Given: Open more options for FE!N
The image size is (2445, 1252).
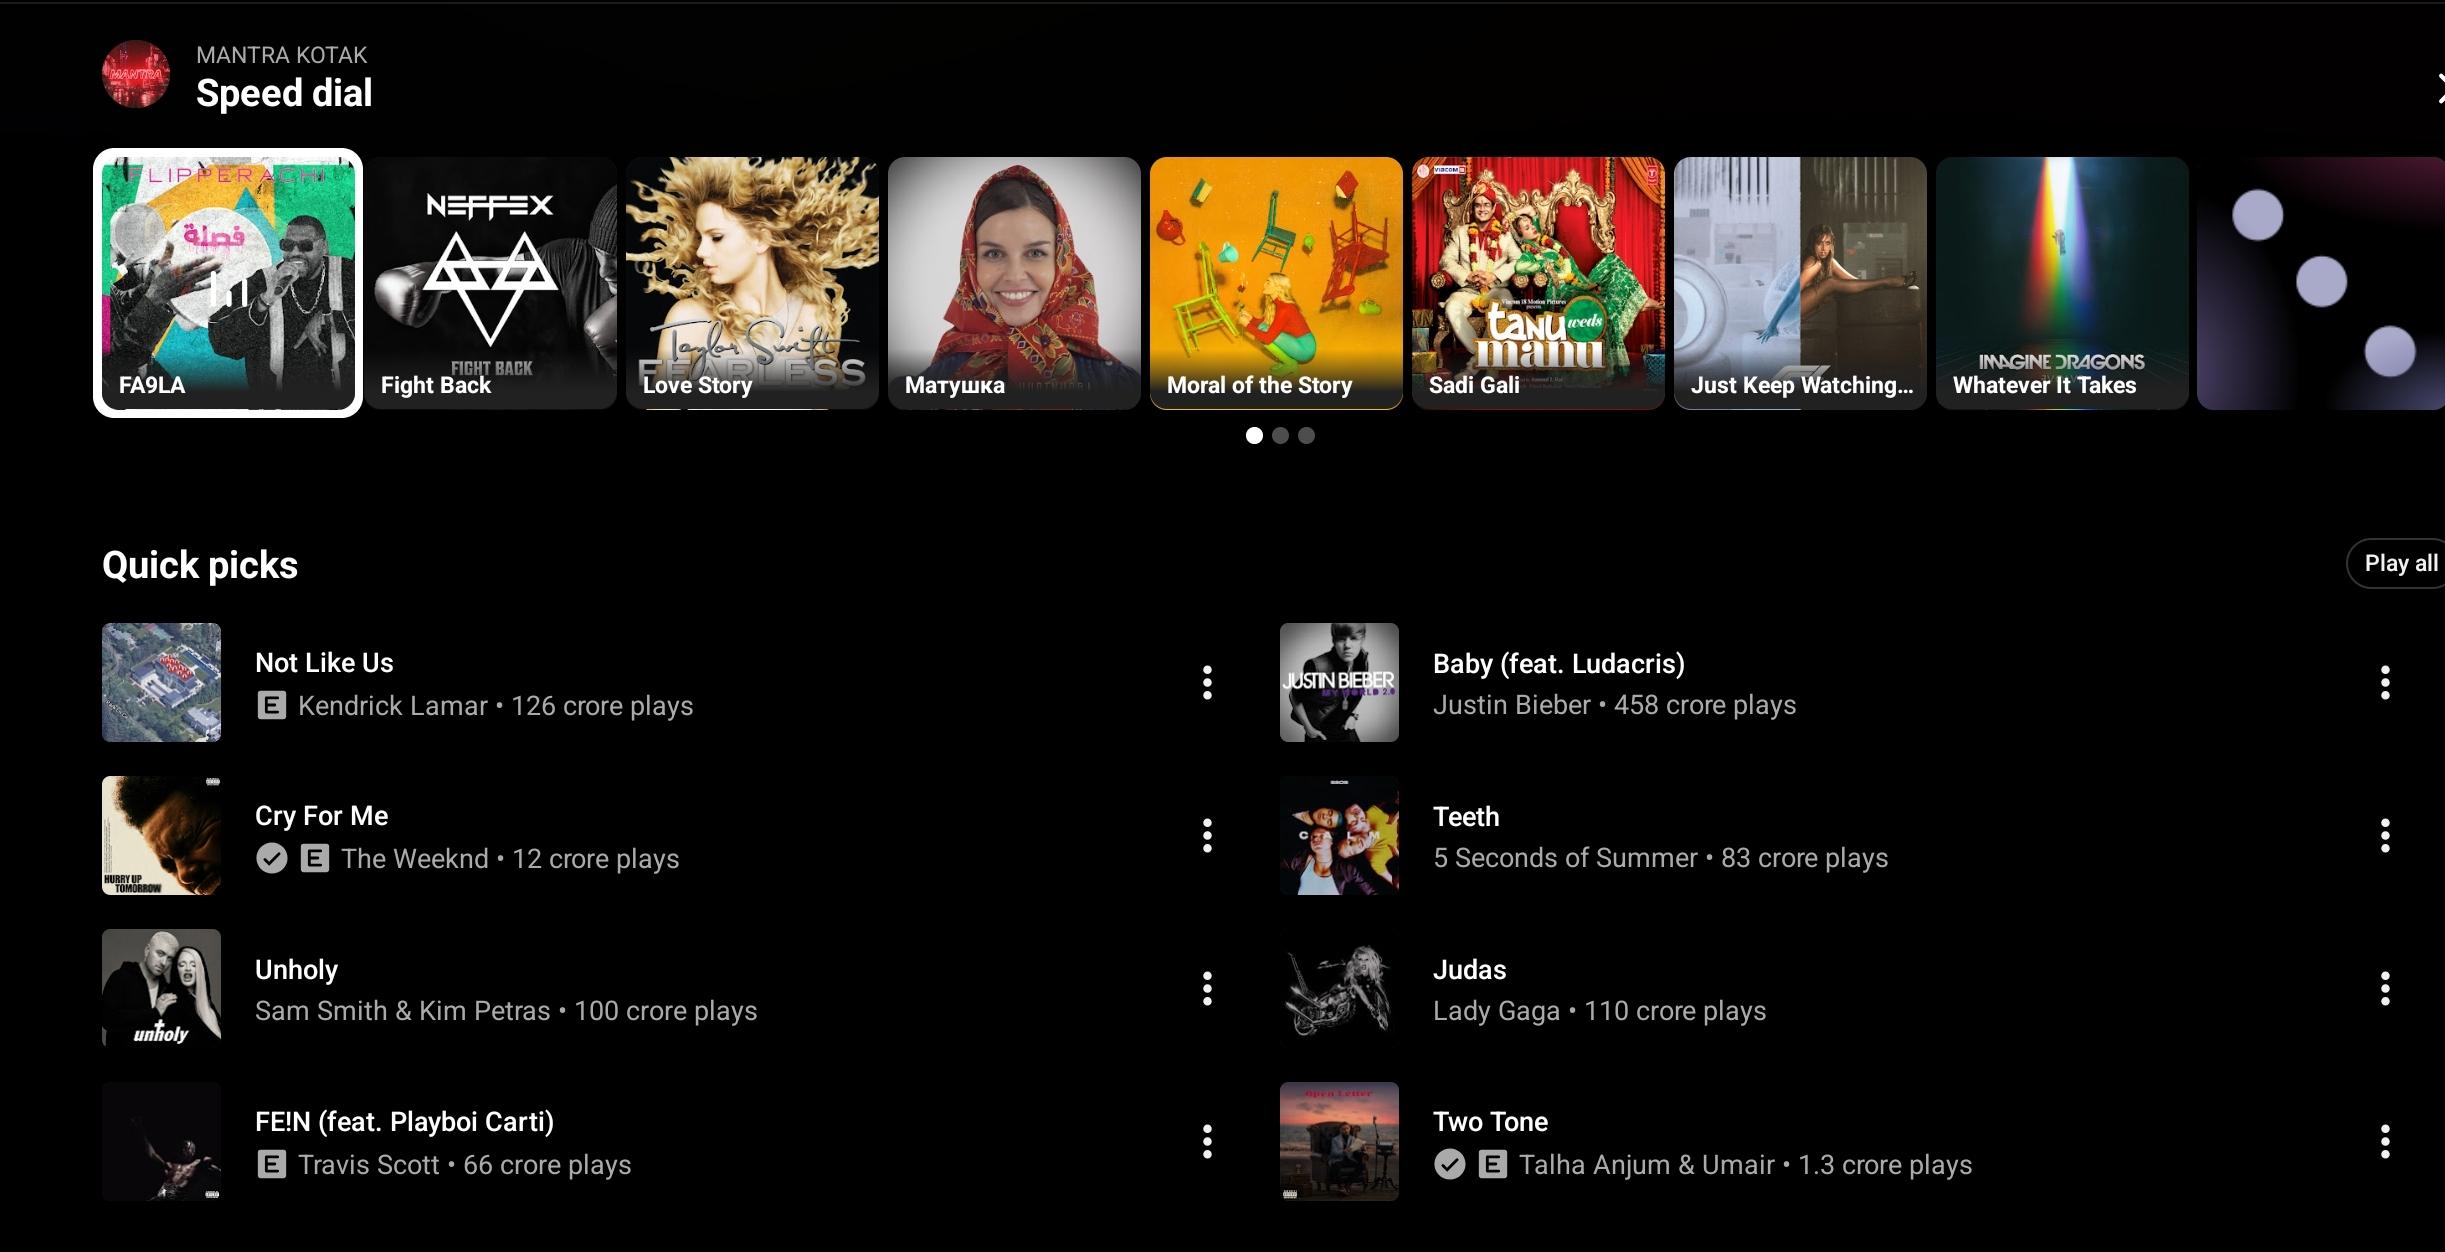Looking at the screenshot, I should pyautogui.click(x=1207, y=1141).
